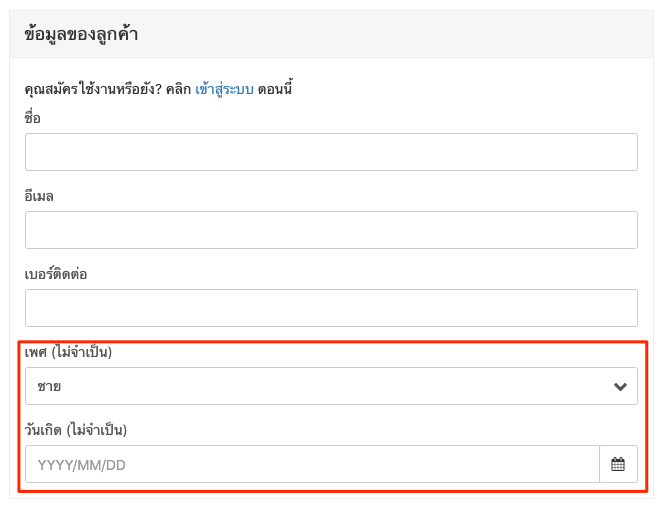665x510 pixels.
Task: Click the YYYY/MM/DD birthdate field
Action: tap(313, 464)
